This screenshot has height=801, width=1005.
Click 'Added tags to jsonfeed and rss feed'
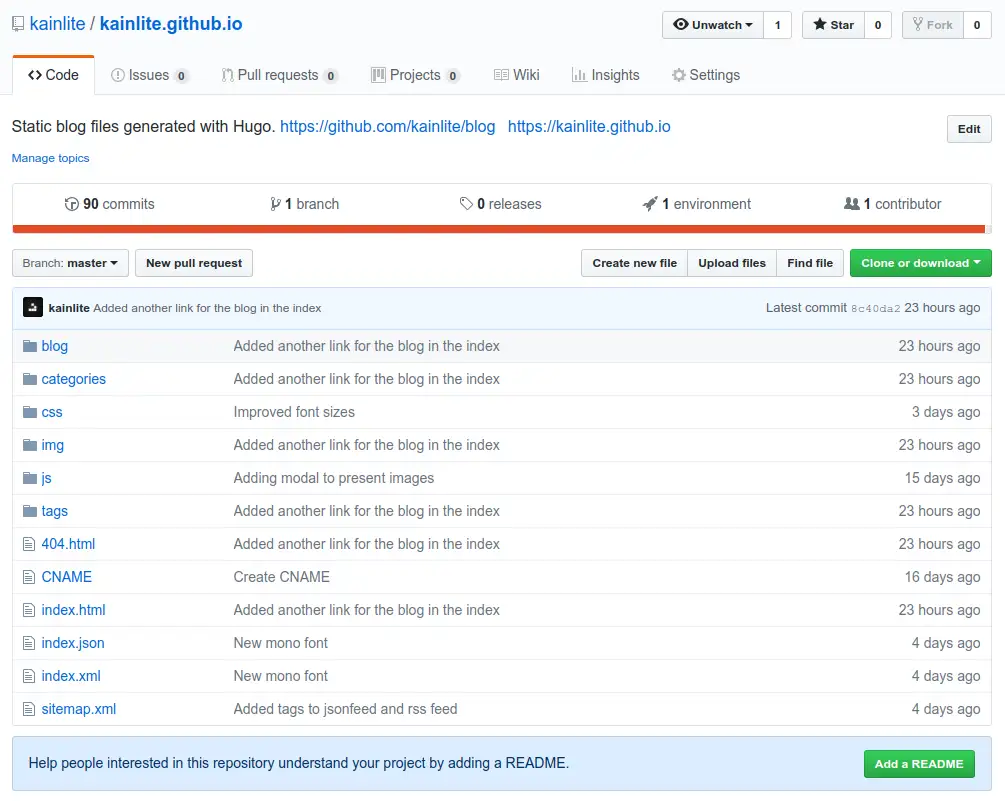345,709
